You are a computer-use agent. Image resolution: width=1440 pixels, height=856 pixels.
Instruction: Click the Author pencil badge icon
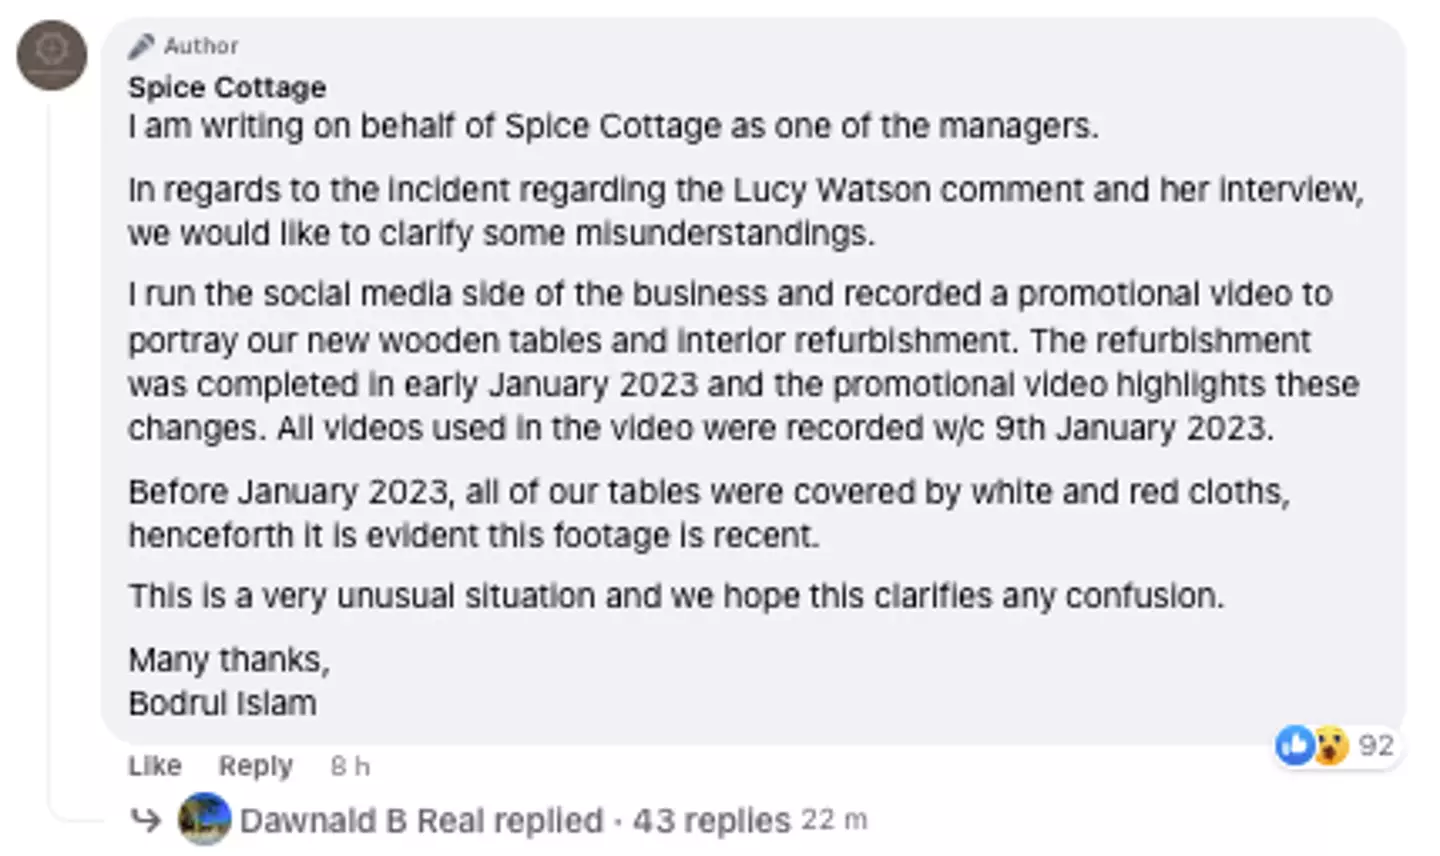142,46
